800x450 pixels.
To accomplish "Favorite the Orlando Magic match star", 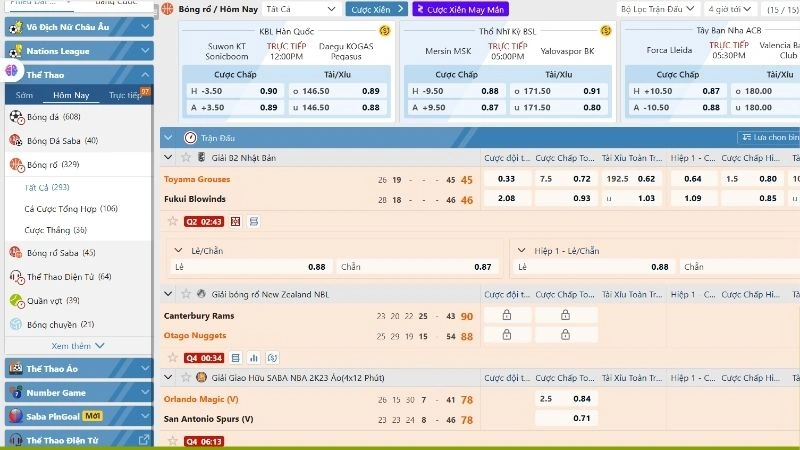I will (x=172, y=441).
